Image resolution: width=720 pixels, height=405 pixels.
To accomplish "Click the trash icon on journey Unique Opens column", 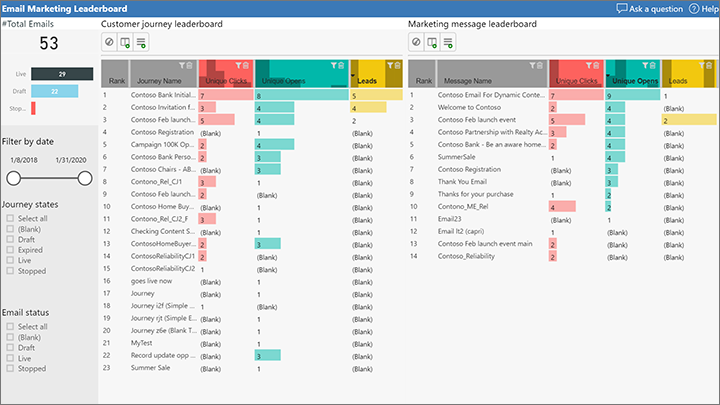I will coord(341,66).
